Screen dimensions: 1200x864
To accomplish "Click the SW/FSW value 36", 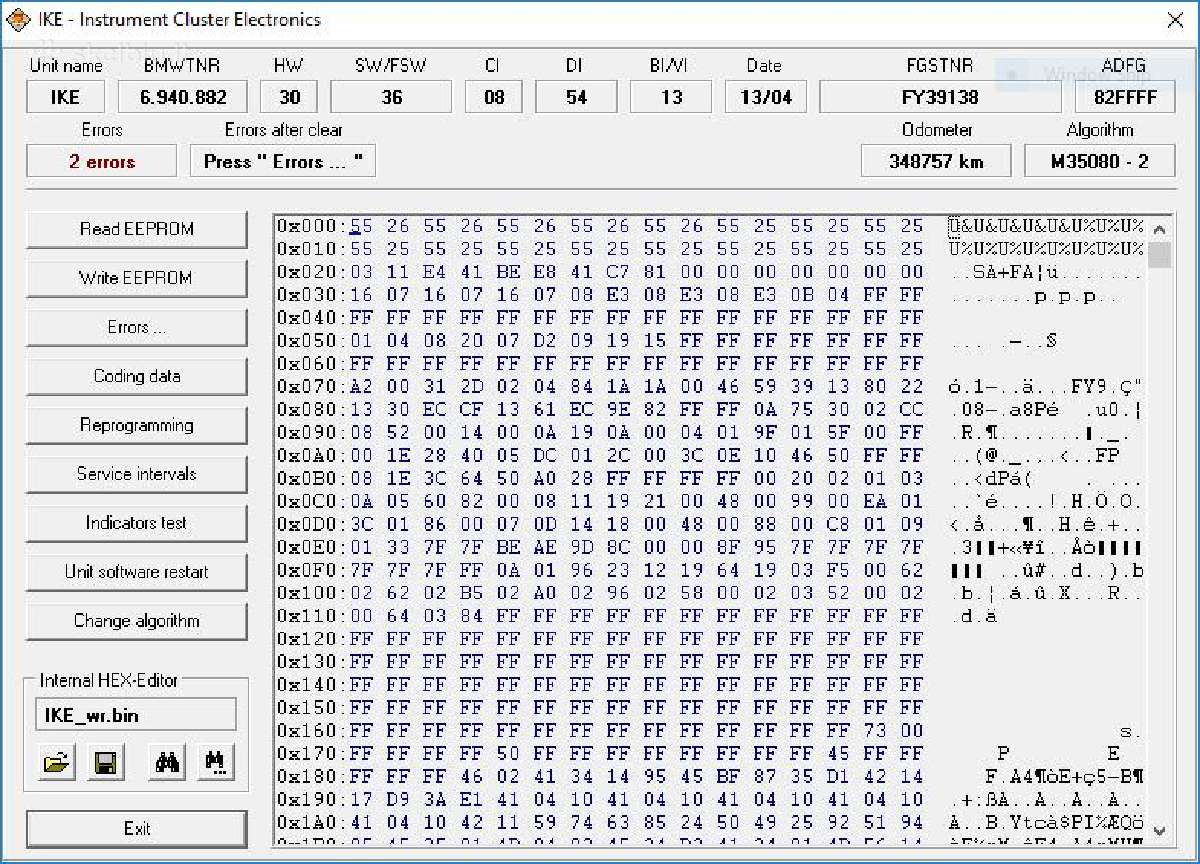I will [391, 97].
